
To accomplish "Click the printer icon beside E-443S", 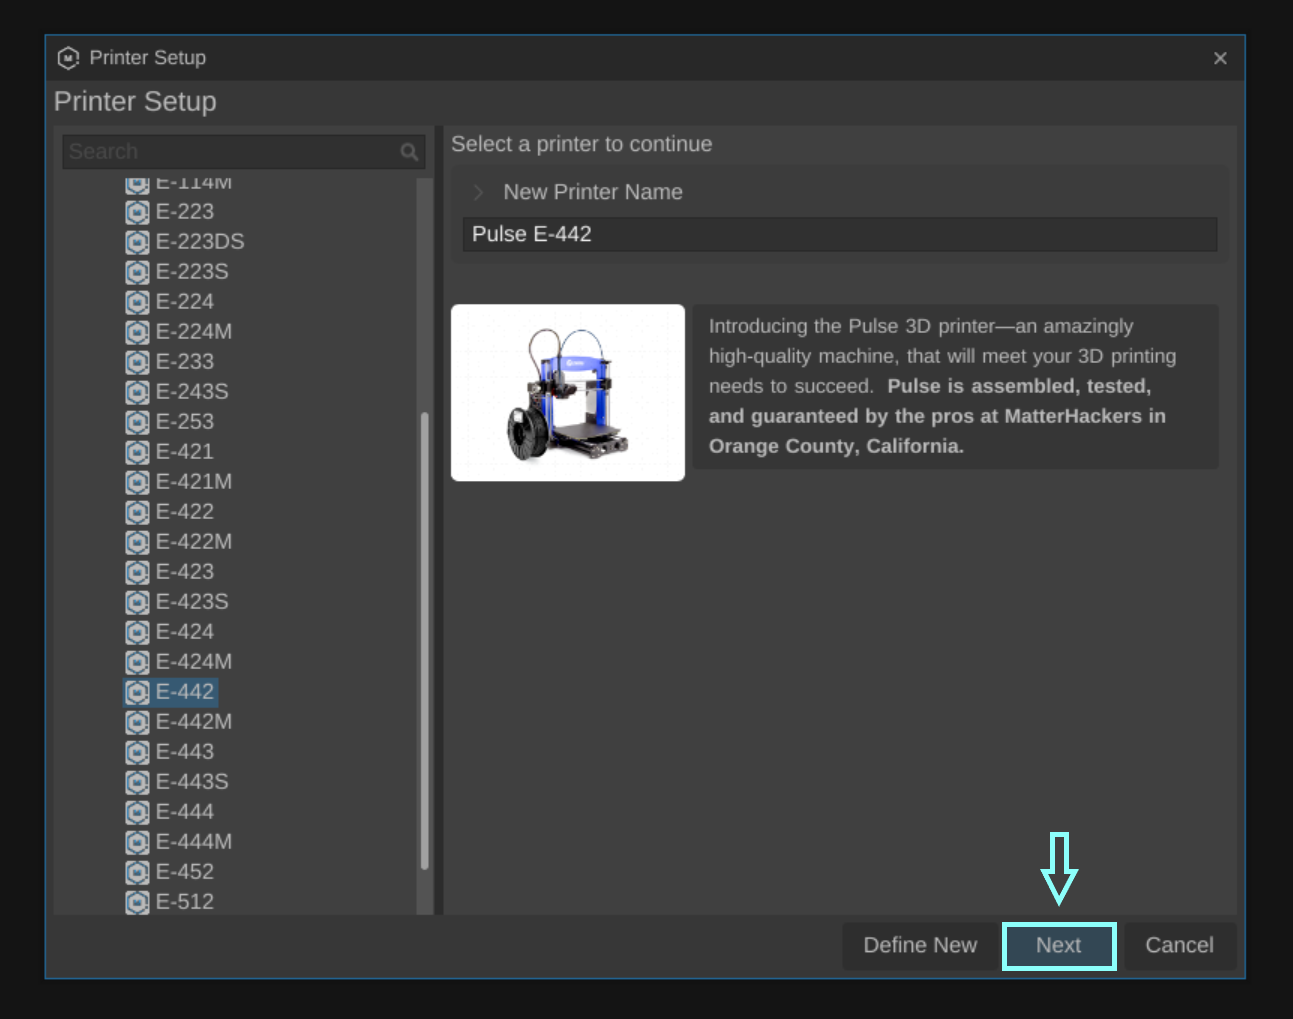I will pyautogui.click(x=137, y=782).
